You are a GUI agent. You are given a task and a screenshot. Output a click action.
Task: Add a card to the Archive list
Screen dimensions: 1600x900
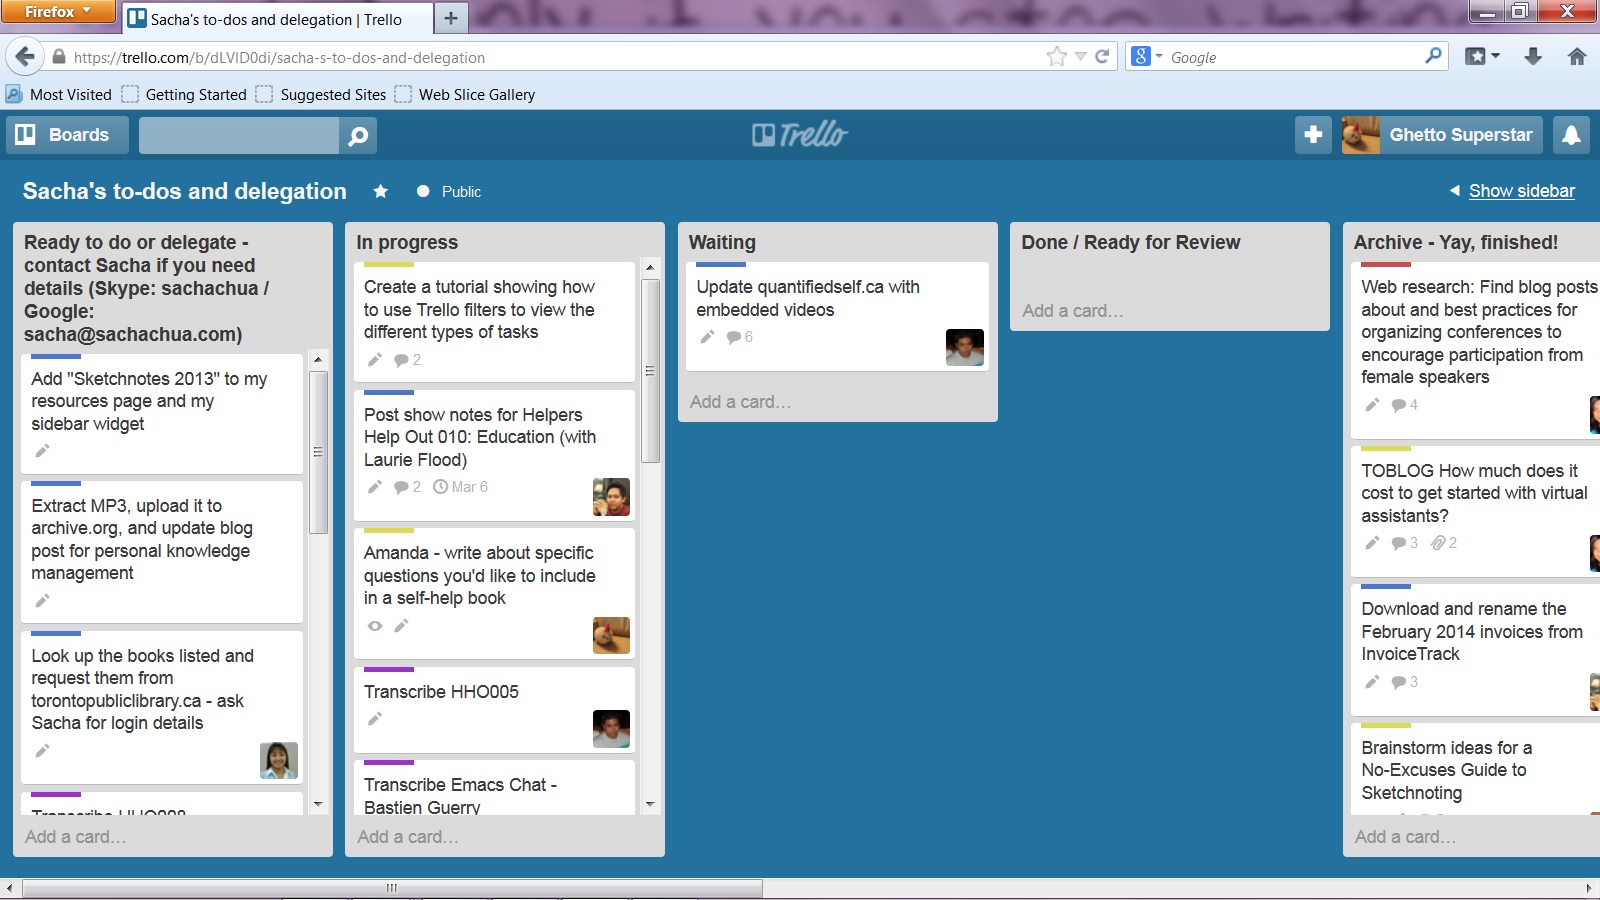click(x=1405, y=837)
